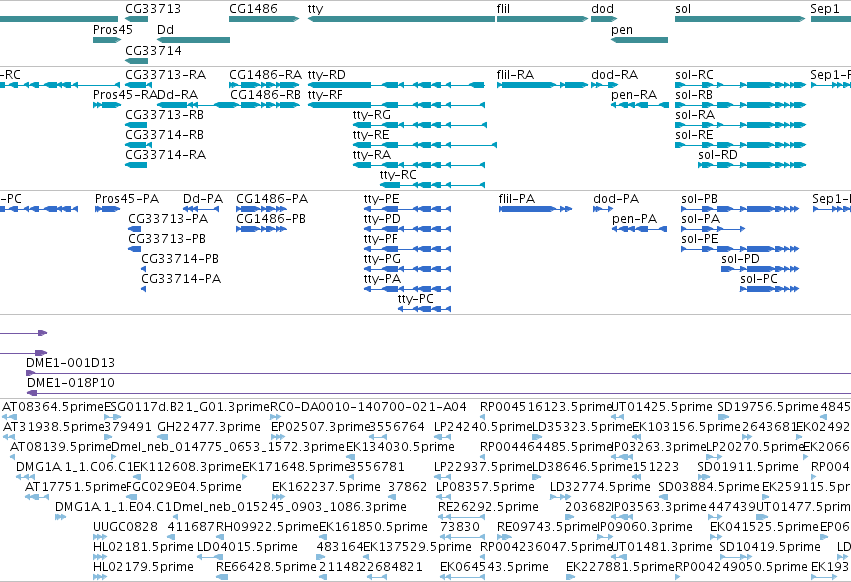Image resolution: width=851 pixels, height=582 pixels.
Task: Open EST label LD32774.5prime
Action: coord(600,487)
